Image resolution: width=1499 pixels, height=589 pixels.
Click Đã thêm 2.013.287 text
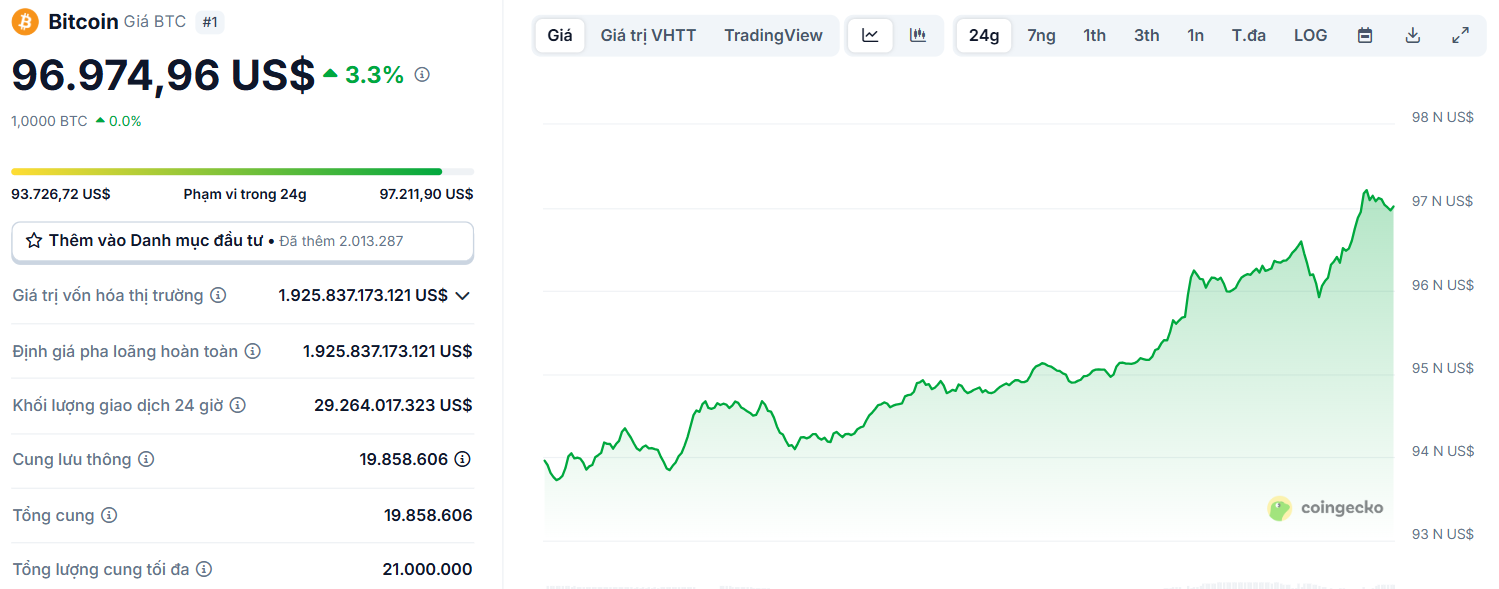341,241
